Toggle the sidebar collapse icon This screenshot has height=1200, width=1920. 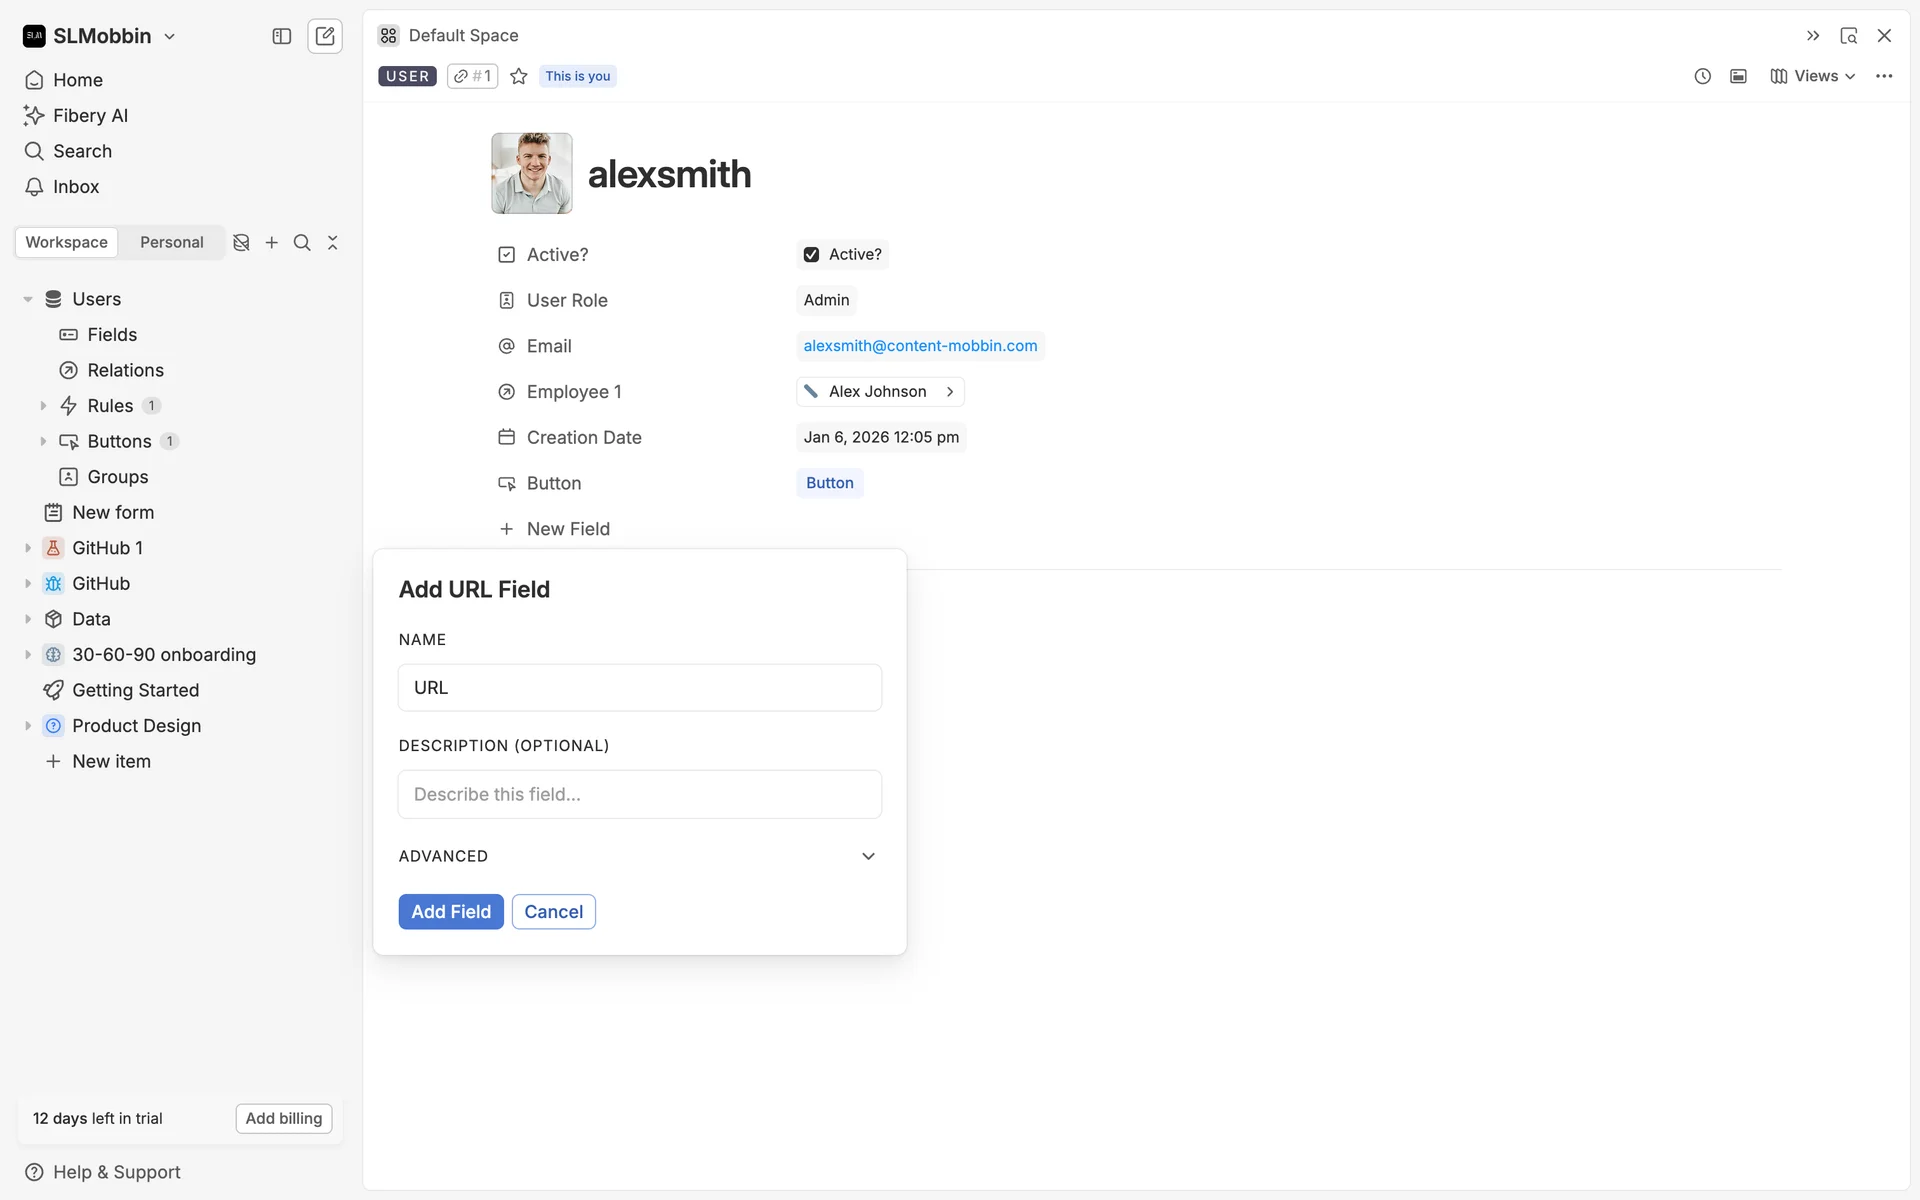click(282, 36)
